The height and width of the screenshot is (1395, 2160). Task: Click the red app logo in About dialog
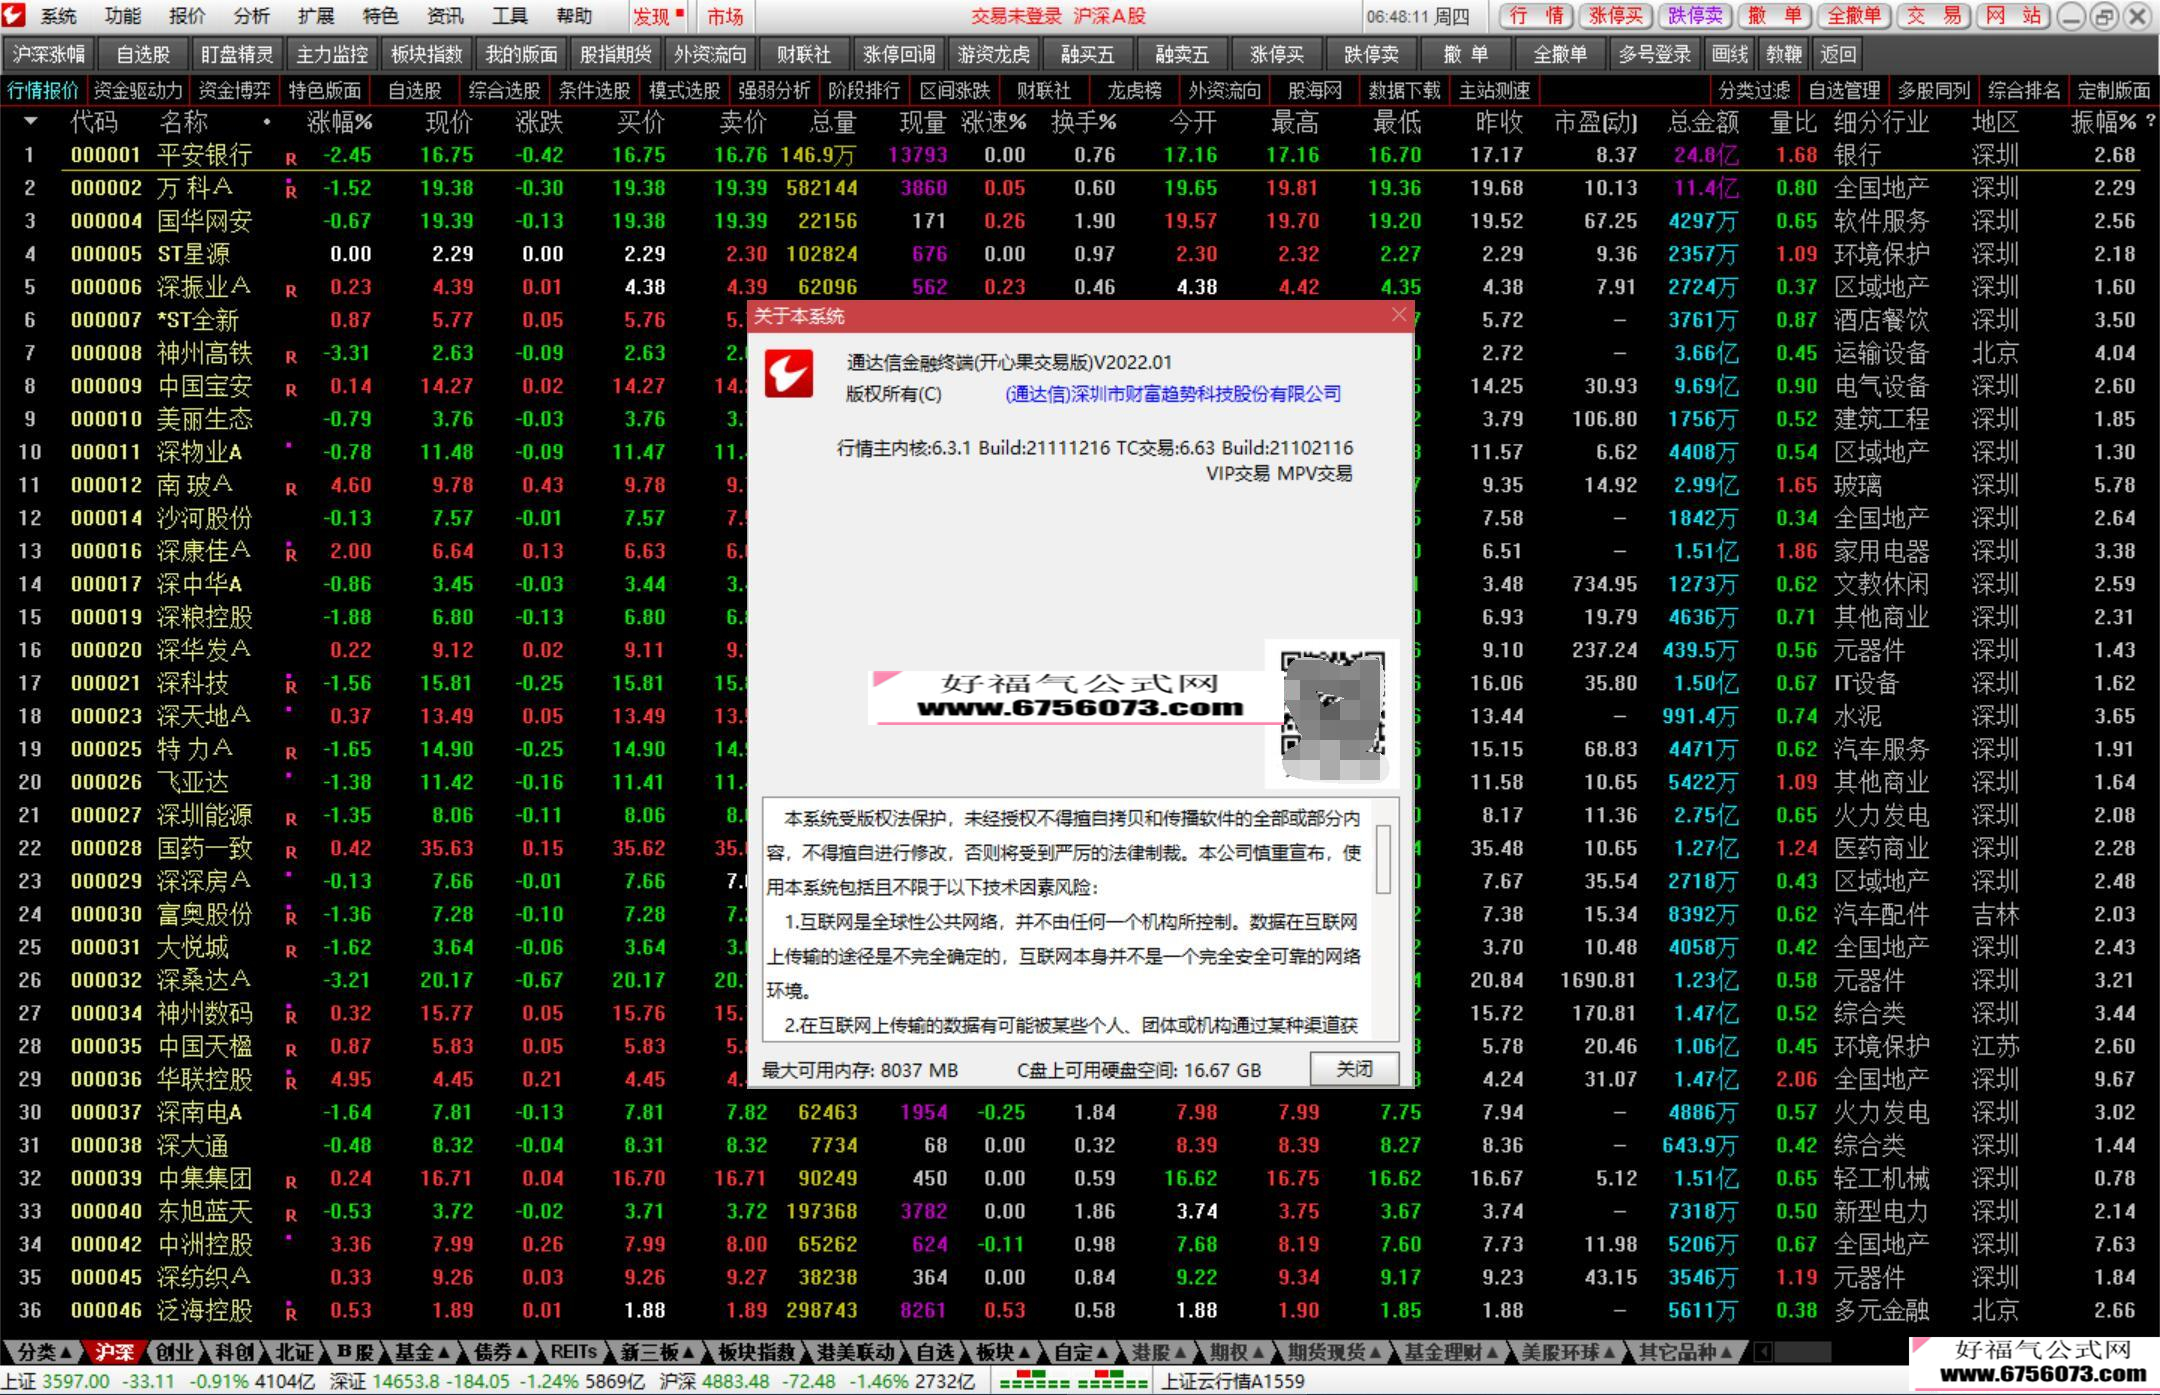click(789, 374)
